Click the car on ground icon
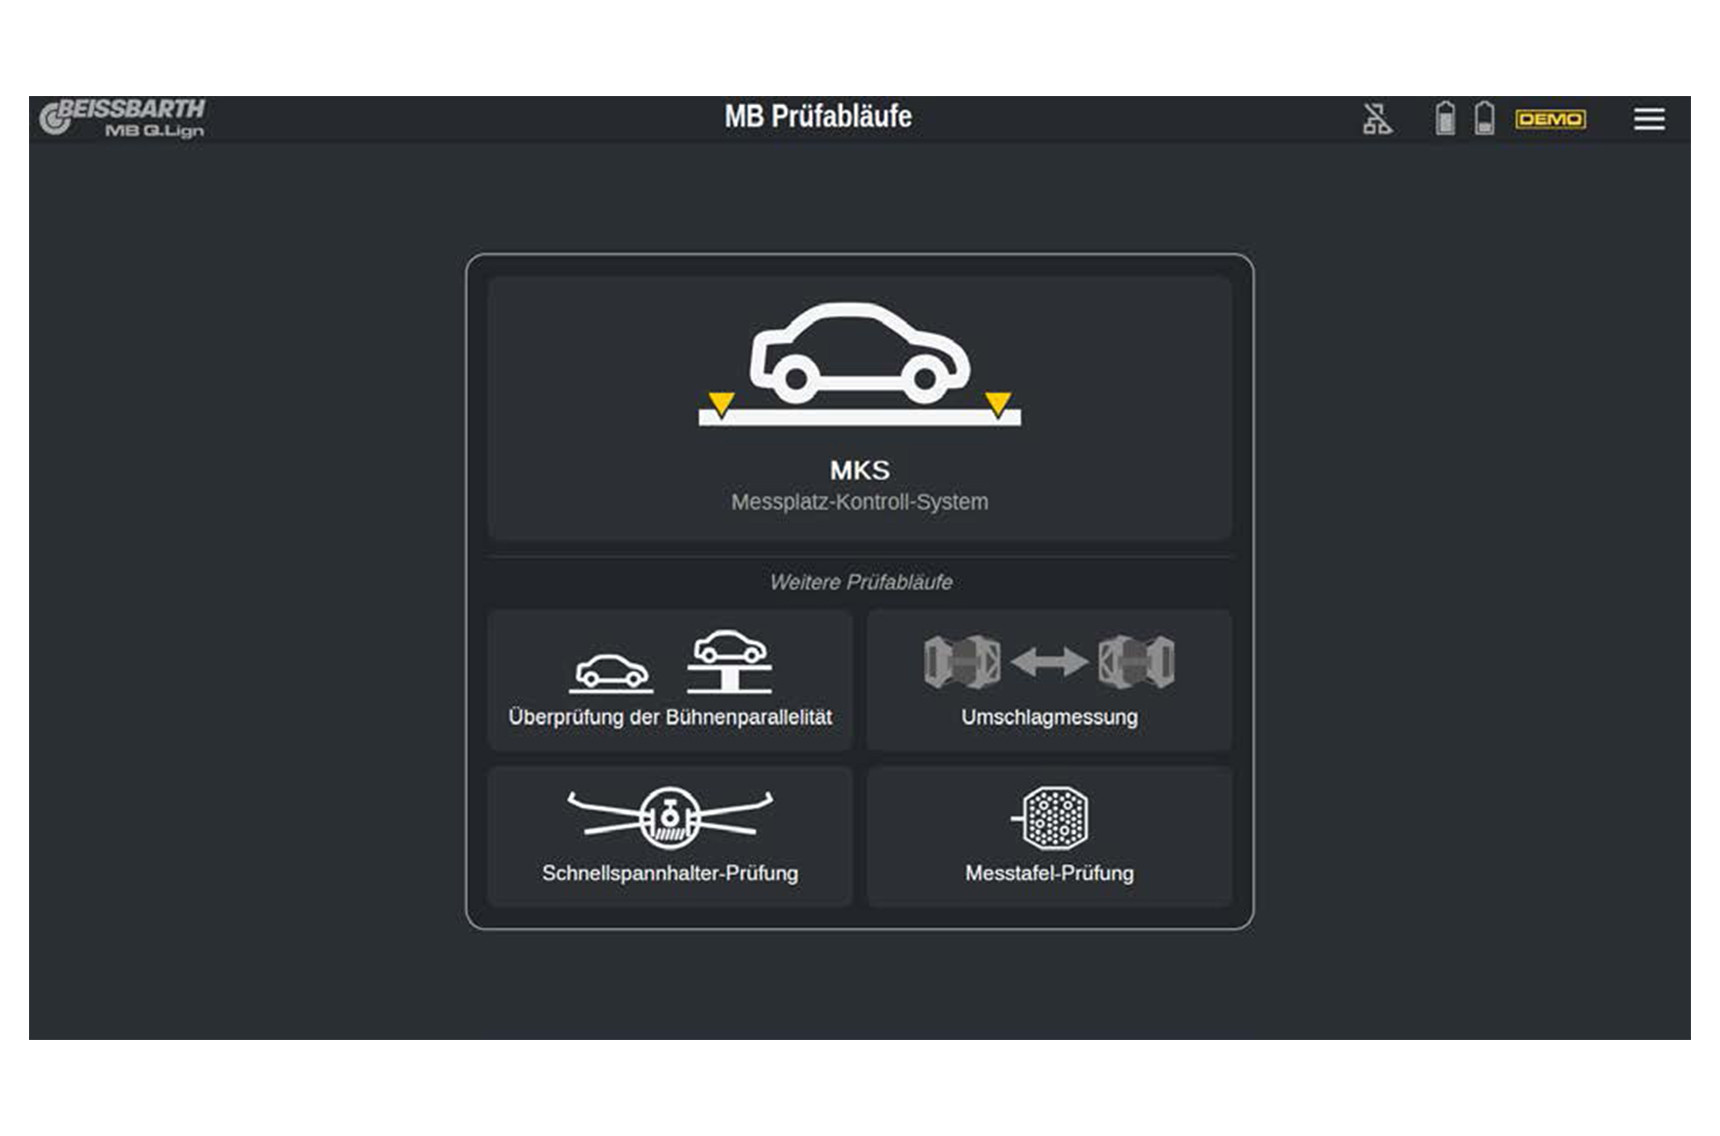 [x=611, y=672]
